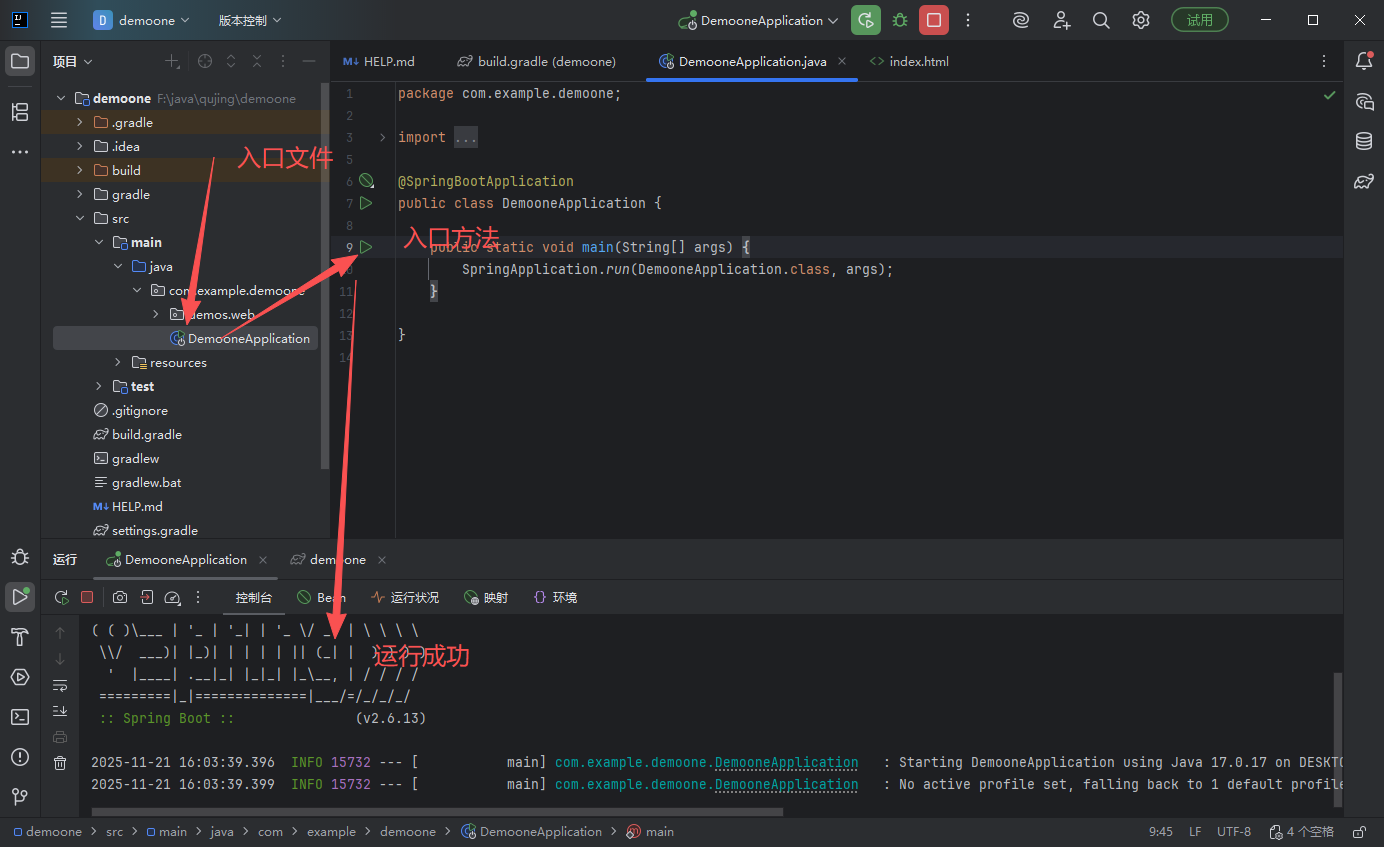The image size is (1384, 847).
Task: Take thread dump camera icon
Action: [x=120, y=597]
